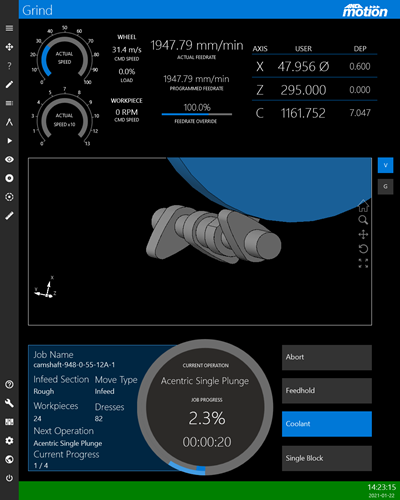Image resolution: width=400 pixels, height=500 pixels.
Task: Switch to the G view tab
Action: 386,187
